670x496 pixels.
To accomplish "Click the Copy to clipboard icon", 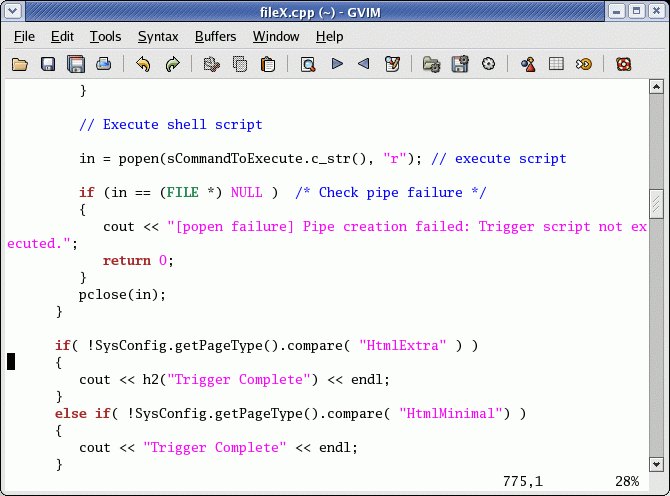I will (x=240, y=65).
